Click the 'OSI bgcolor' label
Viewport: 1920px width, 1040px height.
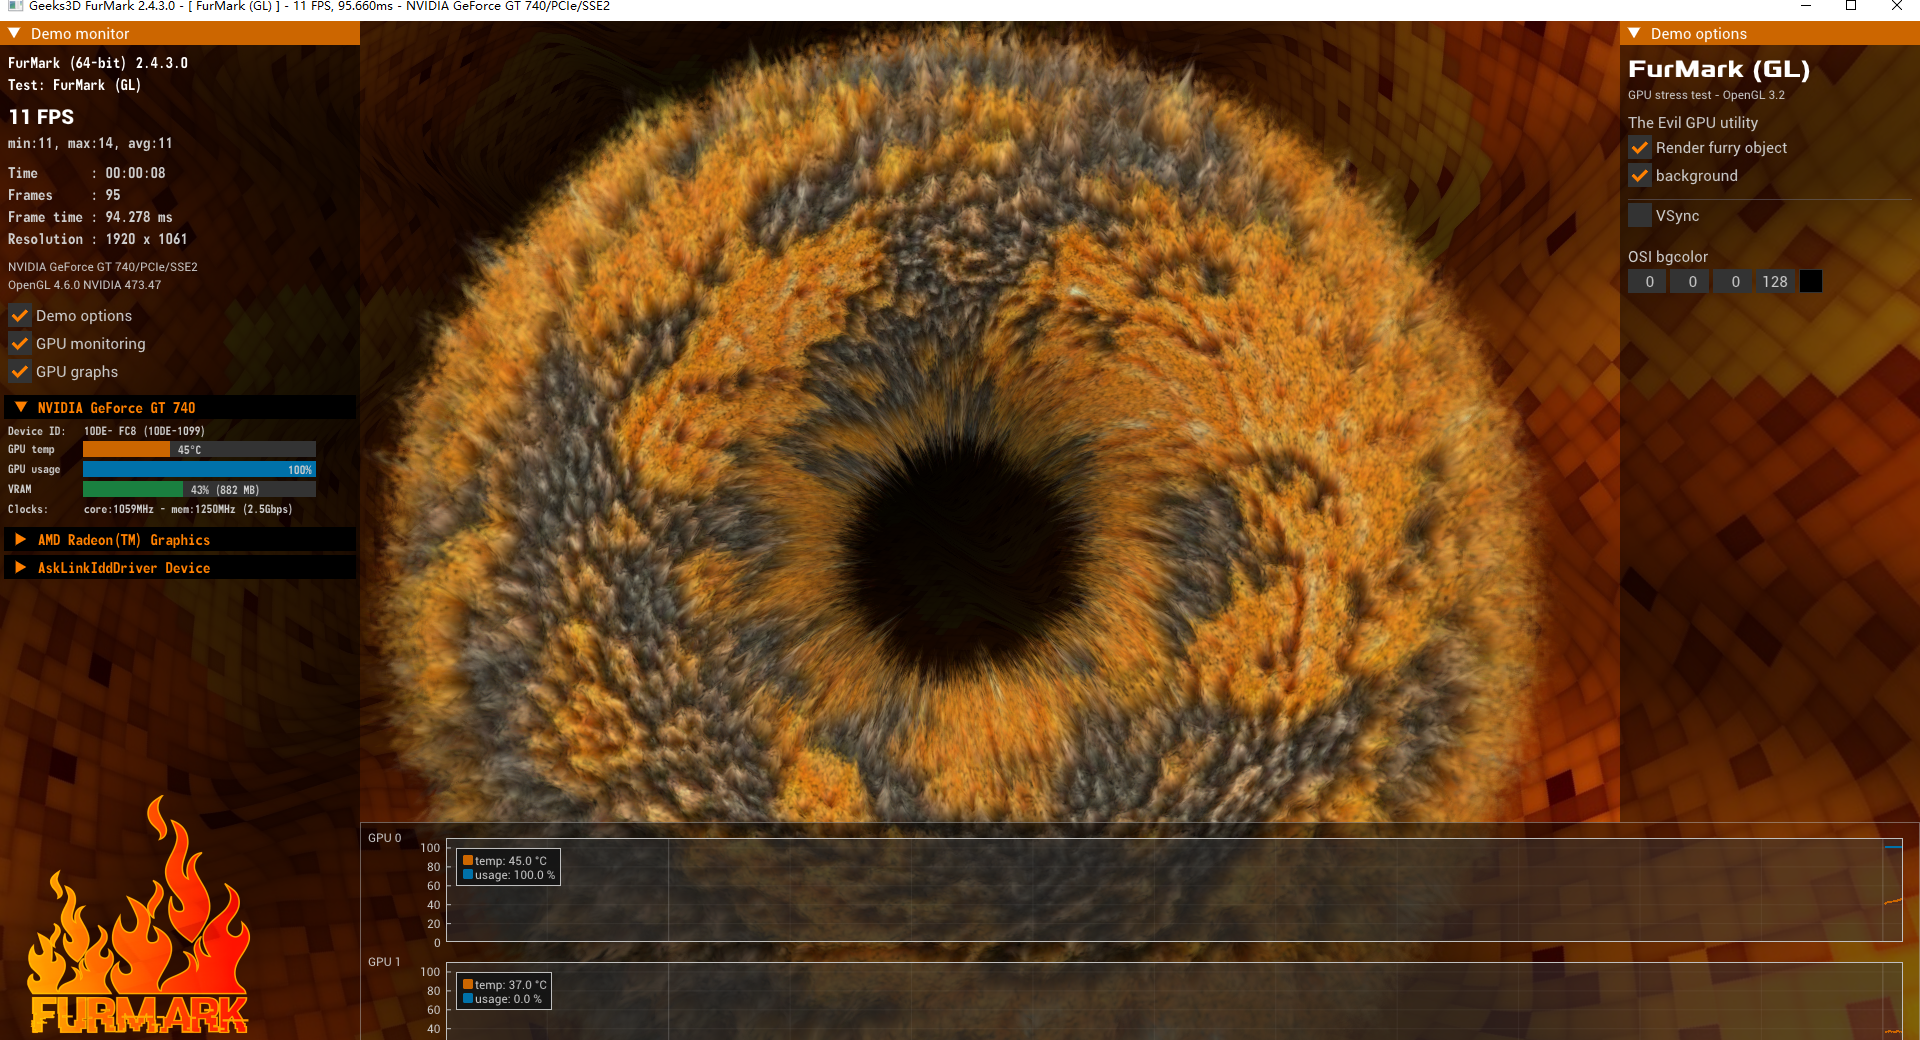tap(1668, 257)
